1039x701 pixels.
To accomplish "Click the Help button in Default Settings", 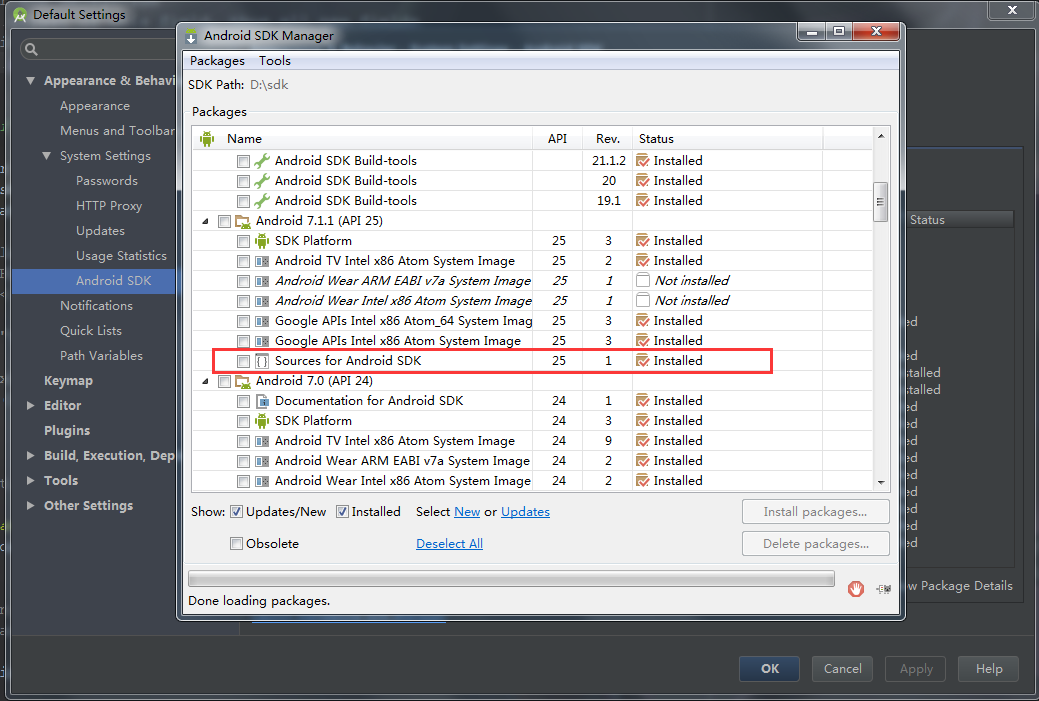I will click(x=989, y=669).
